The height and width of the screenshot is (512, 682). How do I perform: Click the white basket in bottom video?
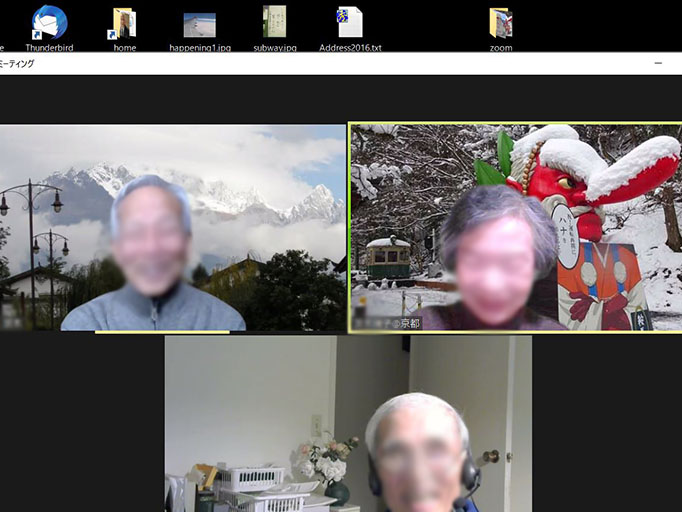click(x=251, y=478)
